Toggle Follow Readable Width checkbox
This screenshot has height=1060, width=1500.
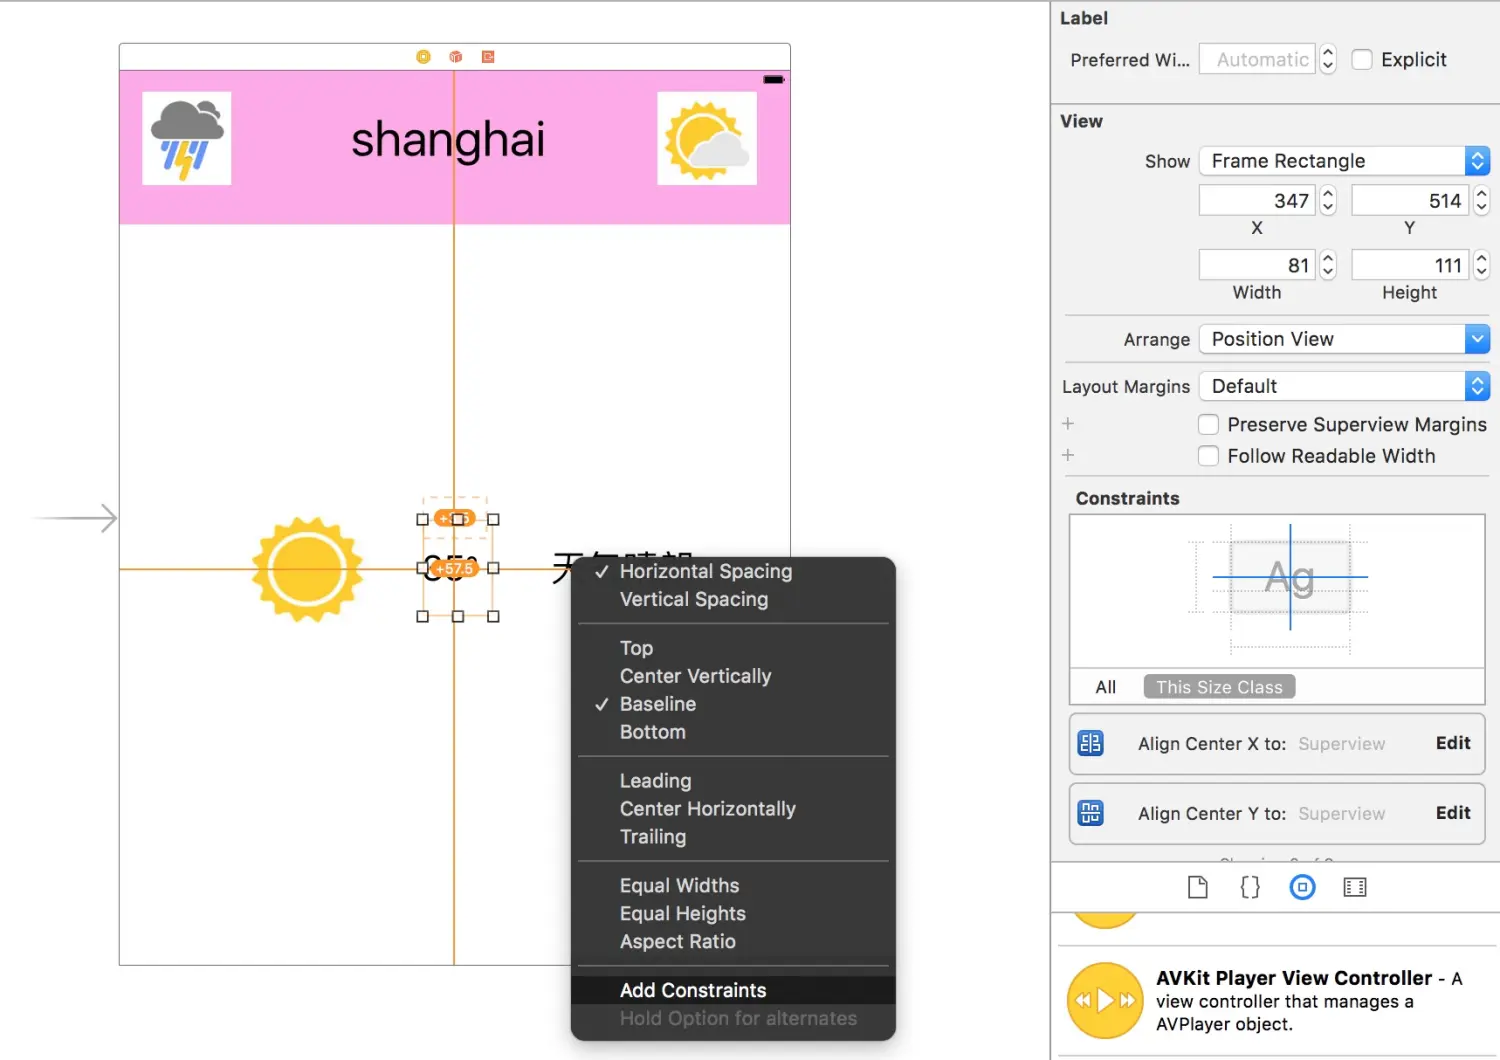[1209, 456]
